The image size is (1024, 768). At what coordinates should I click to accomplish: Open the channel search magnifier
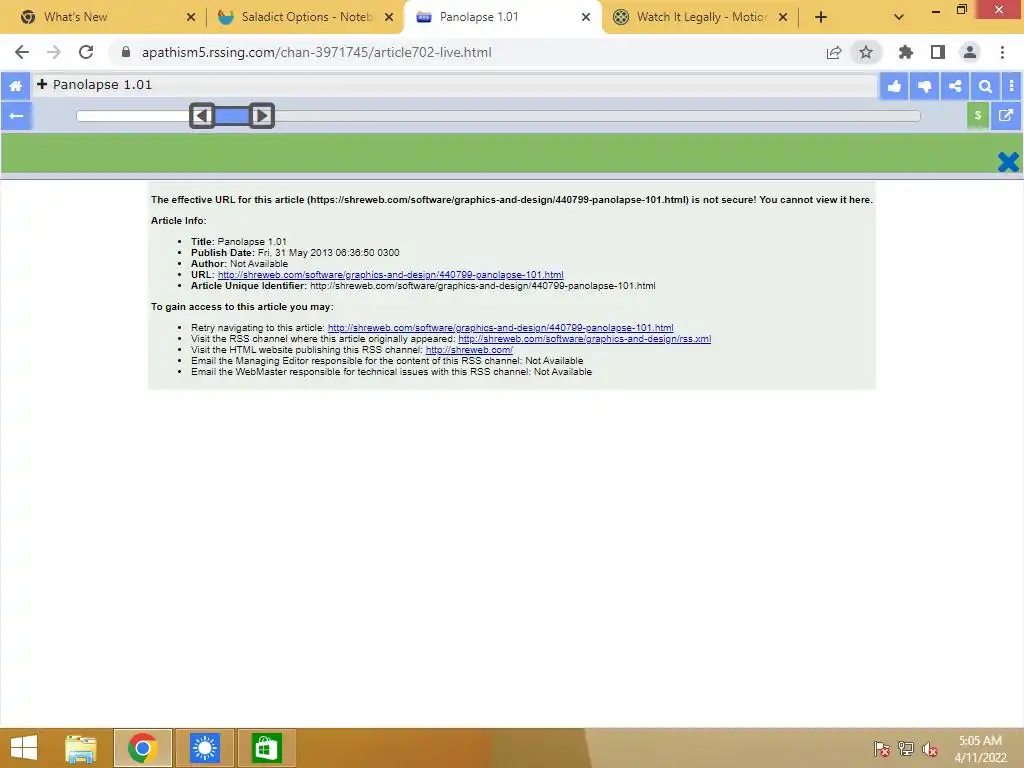[985, 86]
